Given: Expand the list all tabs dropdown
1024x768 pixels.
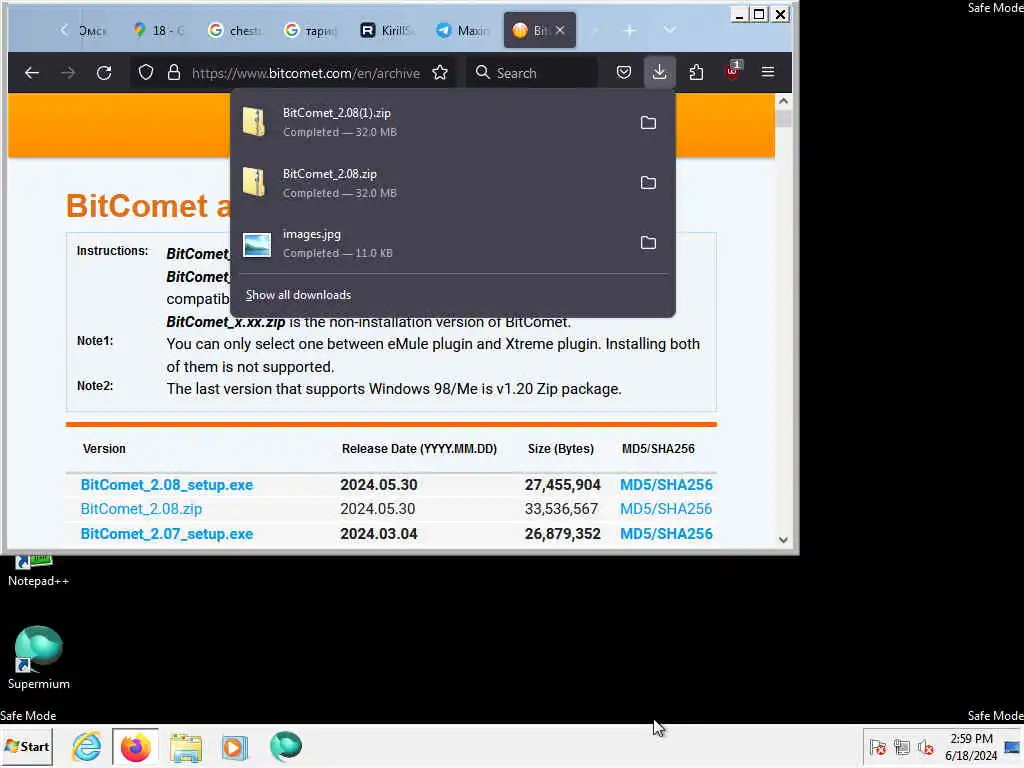Looking at the screenshot, I should [670, 31].
